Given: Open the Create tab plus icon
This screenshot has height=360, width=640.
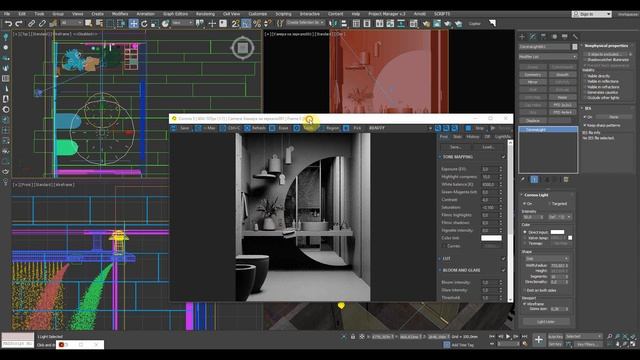Looking at the screenshot, I should click(x=522, y=37).
